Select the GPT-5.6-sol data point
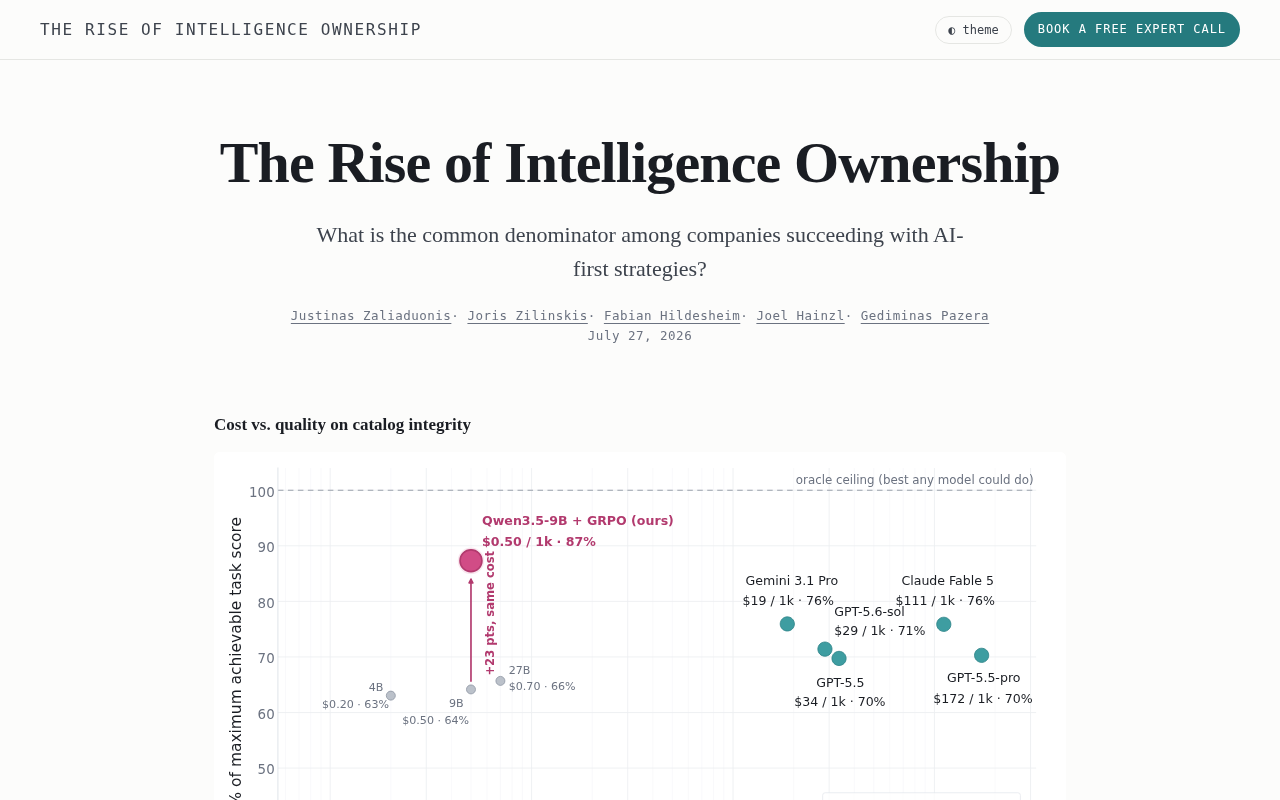 [x=825, y=649]
